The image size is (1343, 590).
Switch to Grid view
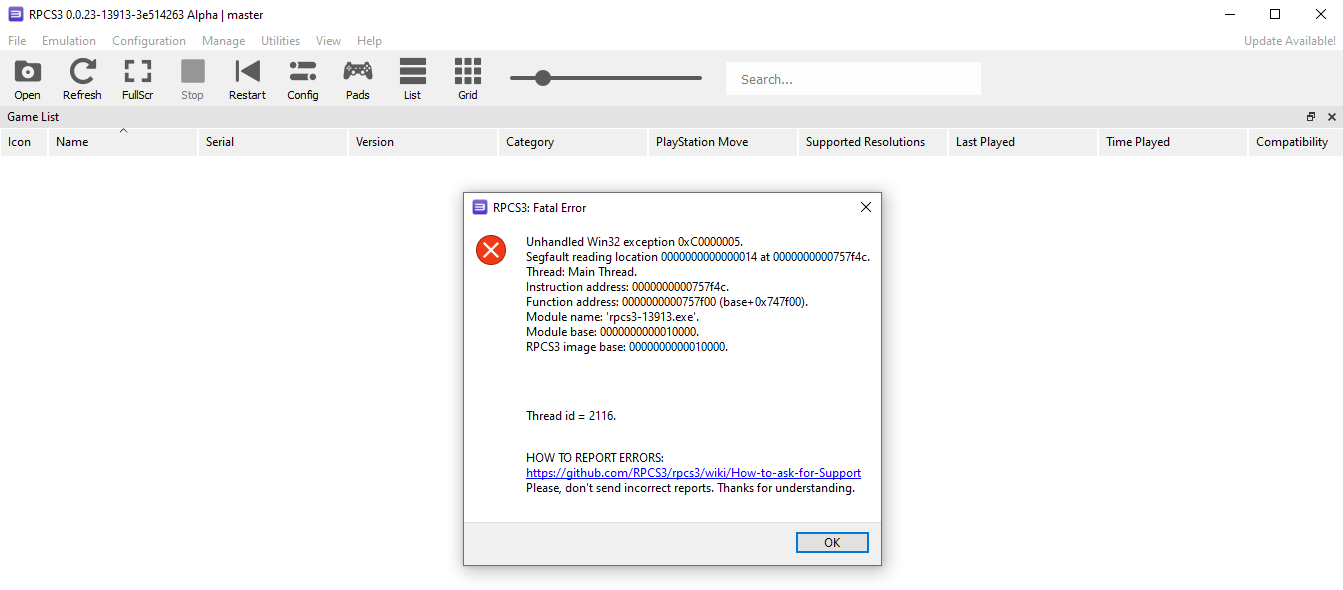(467, 79)
